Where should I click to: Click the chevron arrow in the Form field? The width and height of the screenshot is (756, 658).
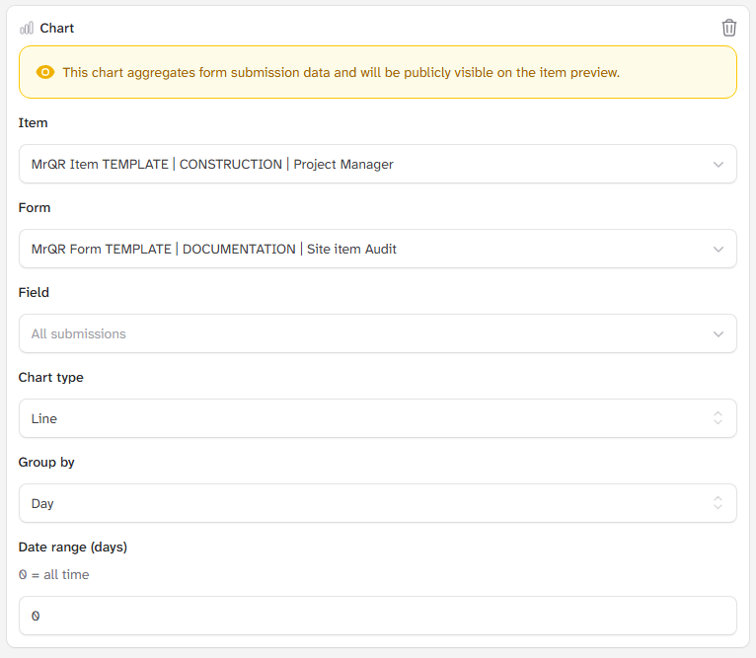tap(718, 249)
